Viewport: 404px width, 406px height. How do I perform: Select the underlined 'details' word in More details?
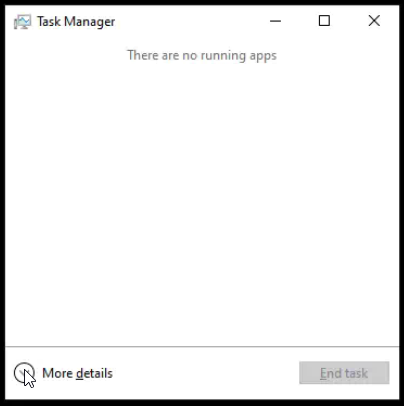[x=94, y=373]
